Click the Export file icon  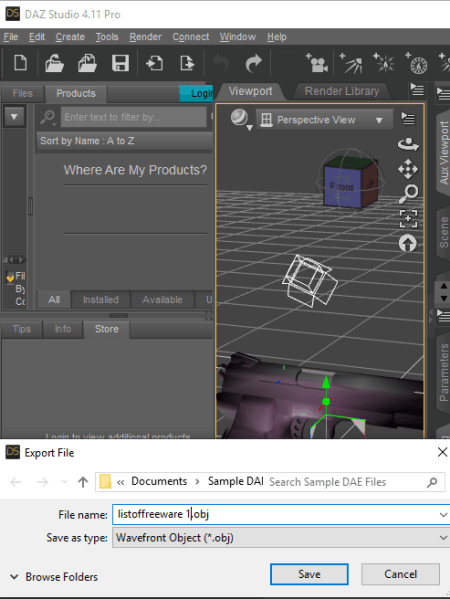[187, 63]
